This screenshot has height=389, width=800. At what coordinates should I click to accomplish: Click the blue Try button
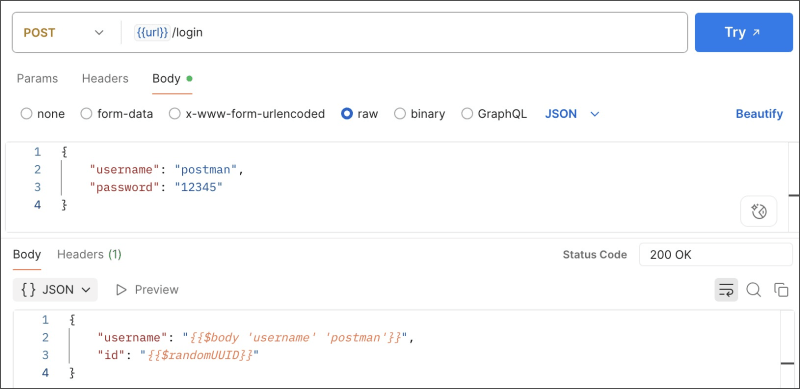743,33
